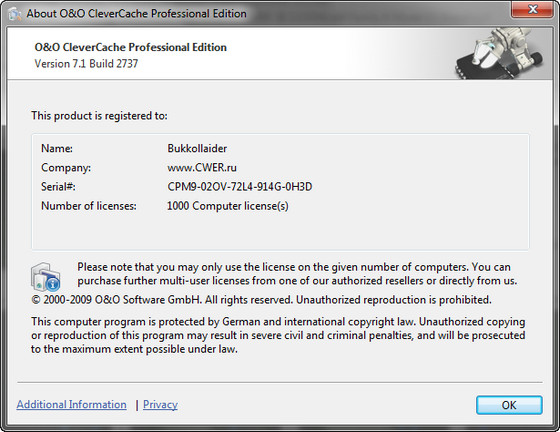
Task: Click the copyright O&O Software GmbH line
Action: [261, 300]
